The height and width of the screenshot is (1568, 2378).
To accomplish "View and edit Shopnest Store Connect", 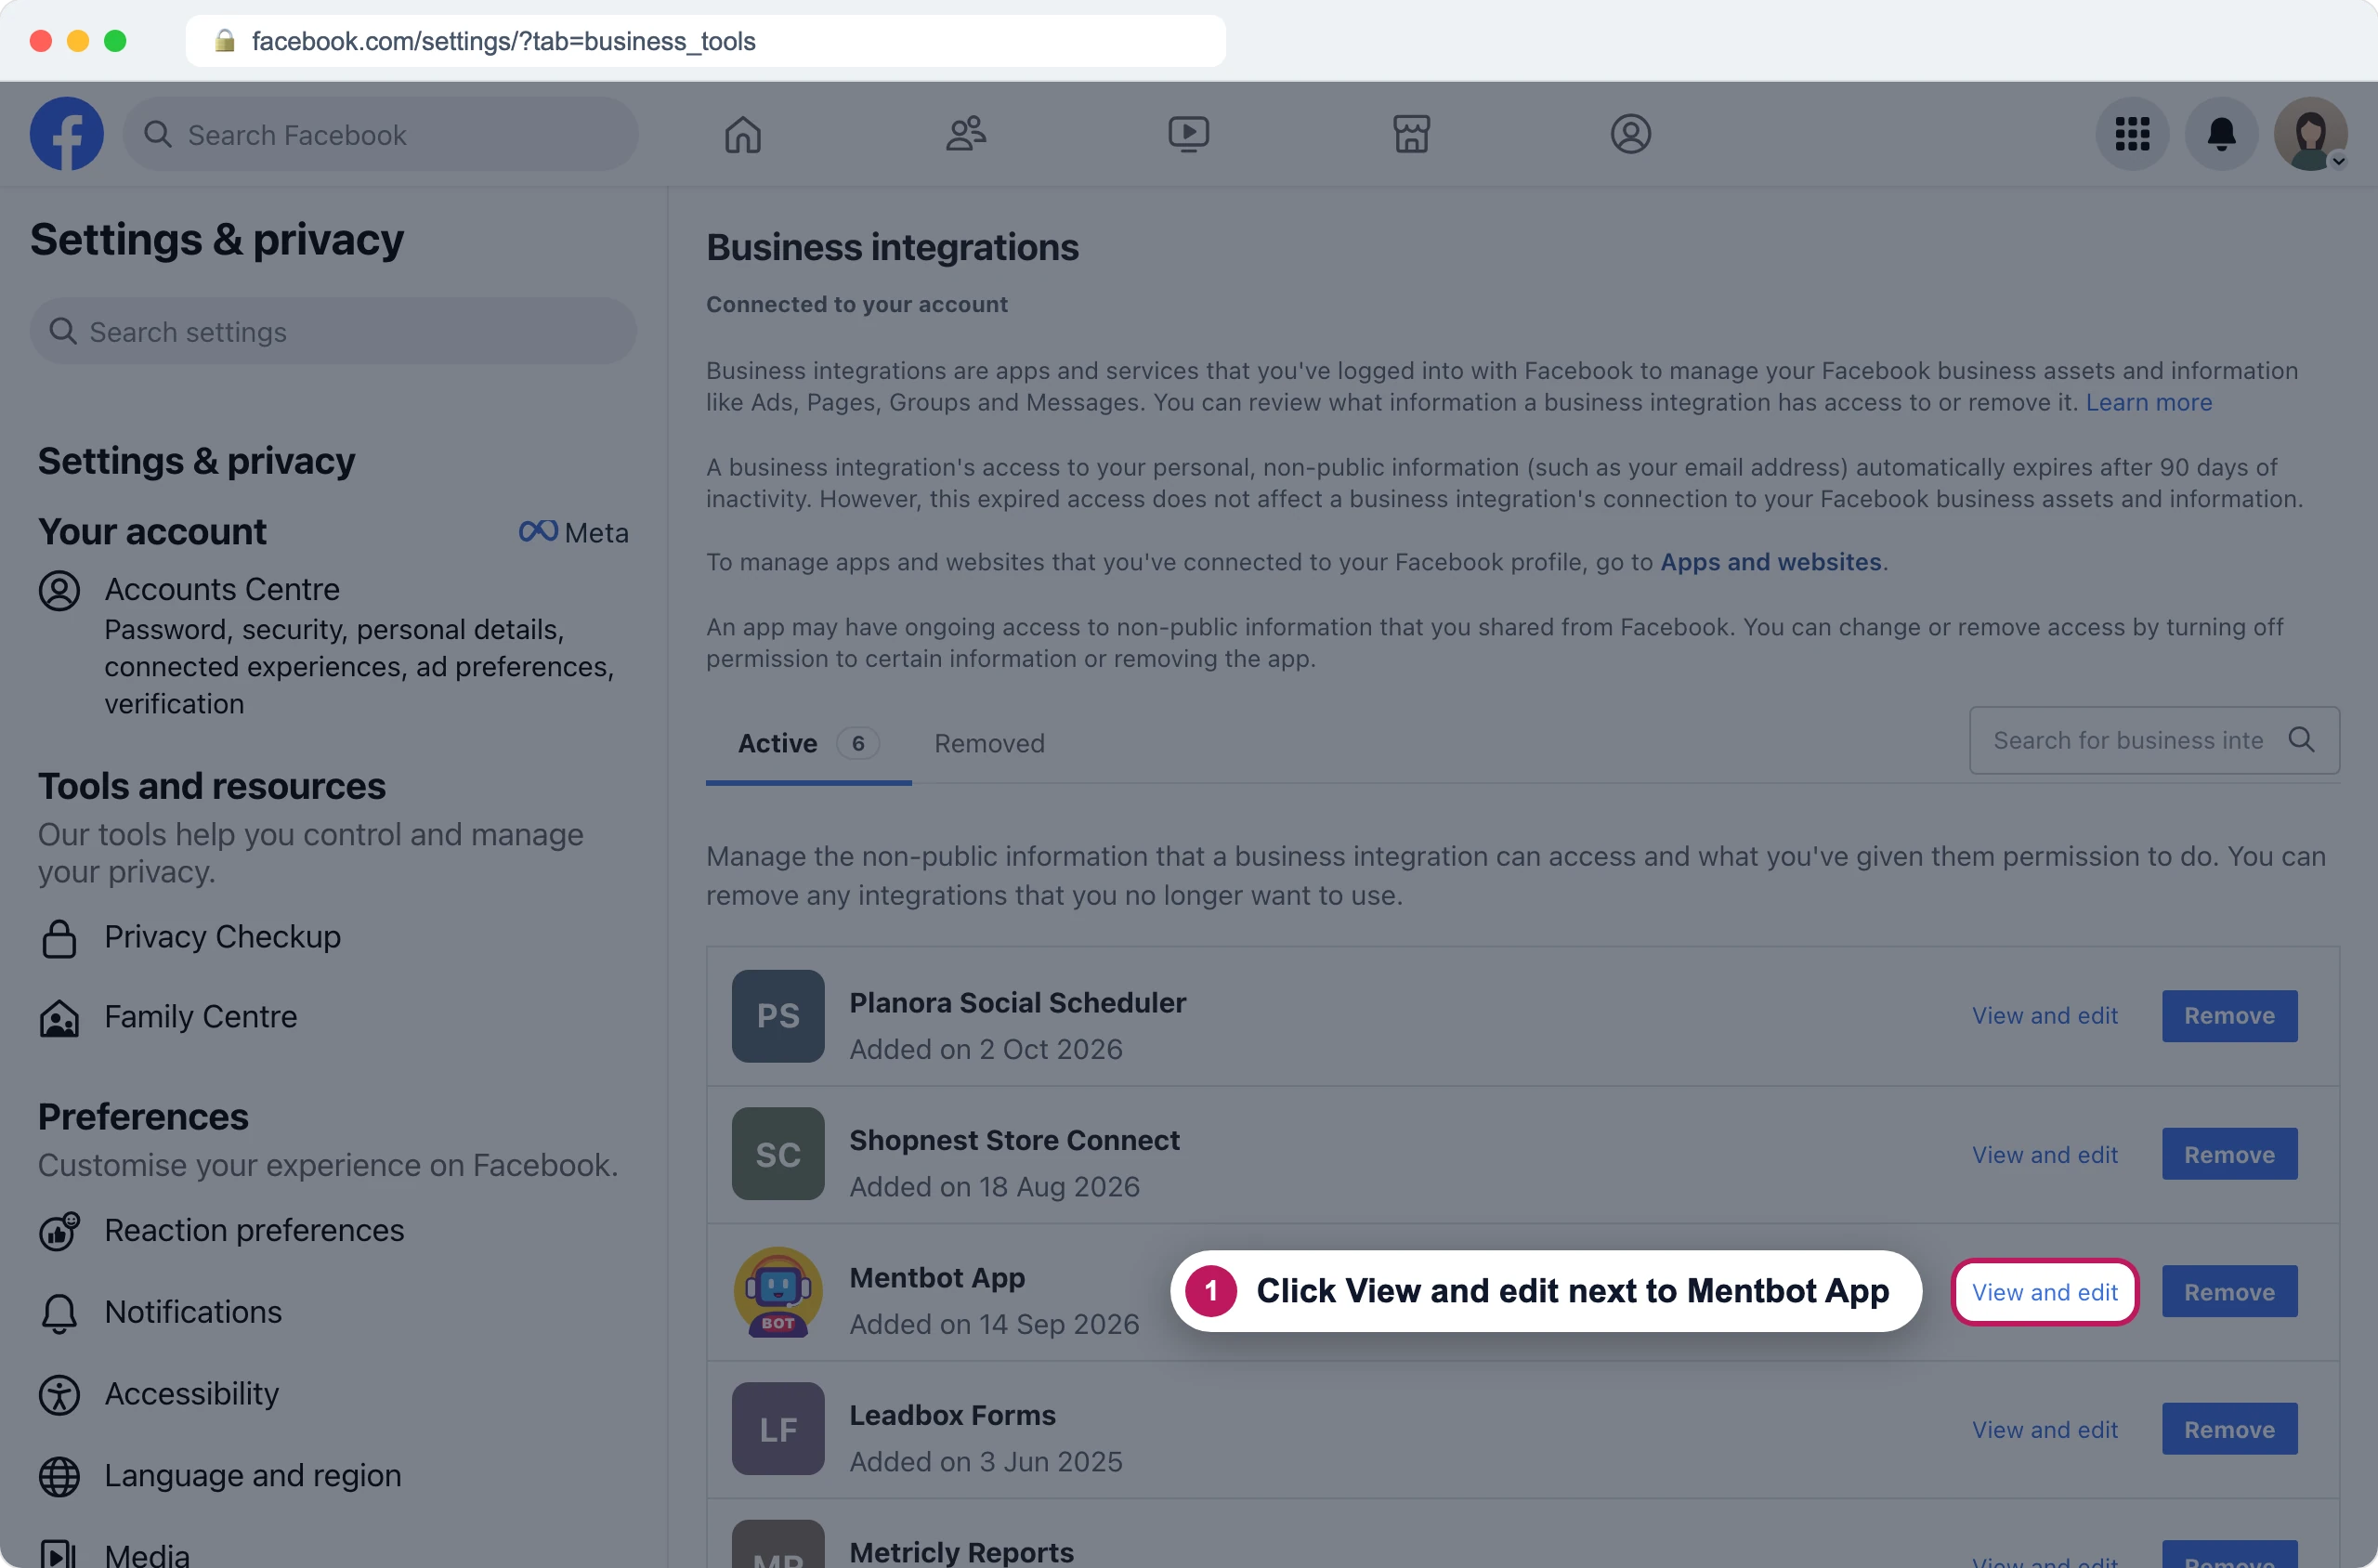I will 2044,1155.
